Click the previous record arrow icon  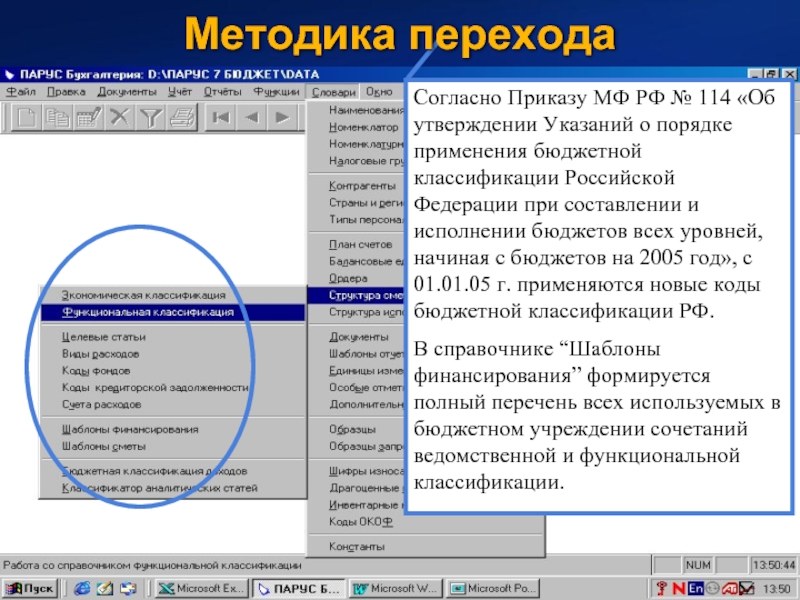click(251, 117)
